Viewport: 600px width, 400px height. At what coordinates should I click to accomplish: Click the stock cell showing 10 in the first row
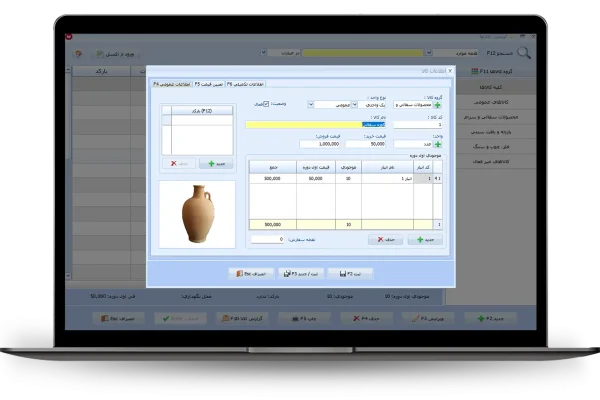pos(348,179)
